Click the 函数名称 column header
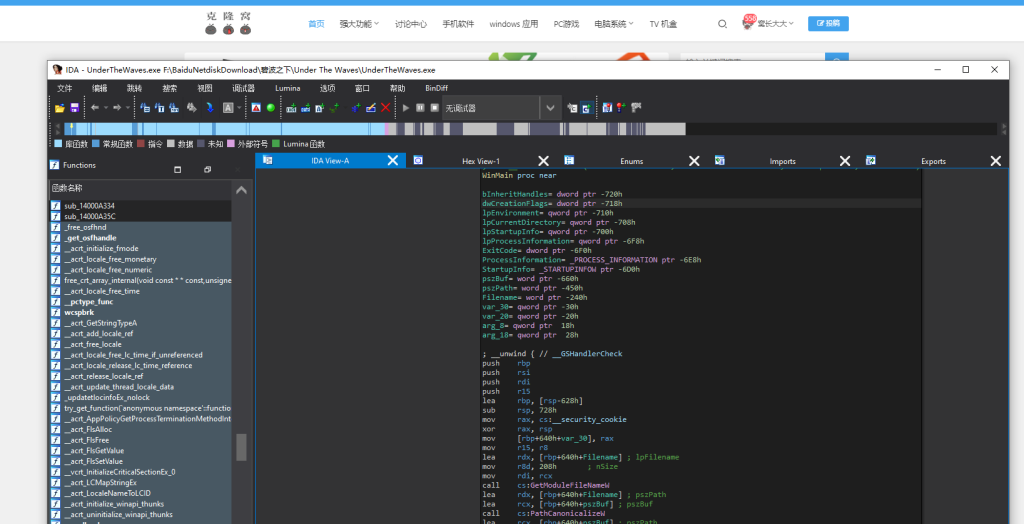This screenshot has height=524, width=1024. [141, 188]
